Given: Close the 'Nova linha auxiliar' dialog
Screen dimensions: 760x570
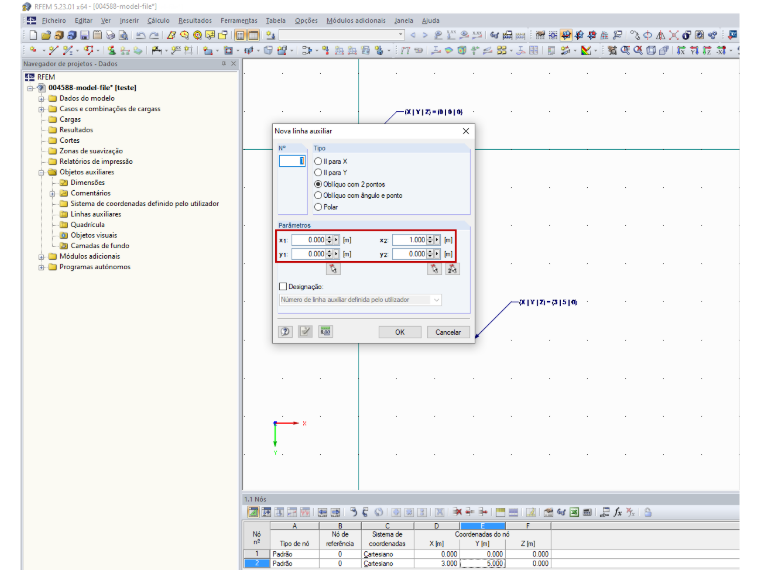Looking at the screenshot, I should [466, 131].
